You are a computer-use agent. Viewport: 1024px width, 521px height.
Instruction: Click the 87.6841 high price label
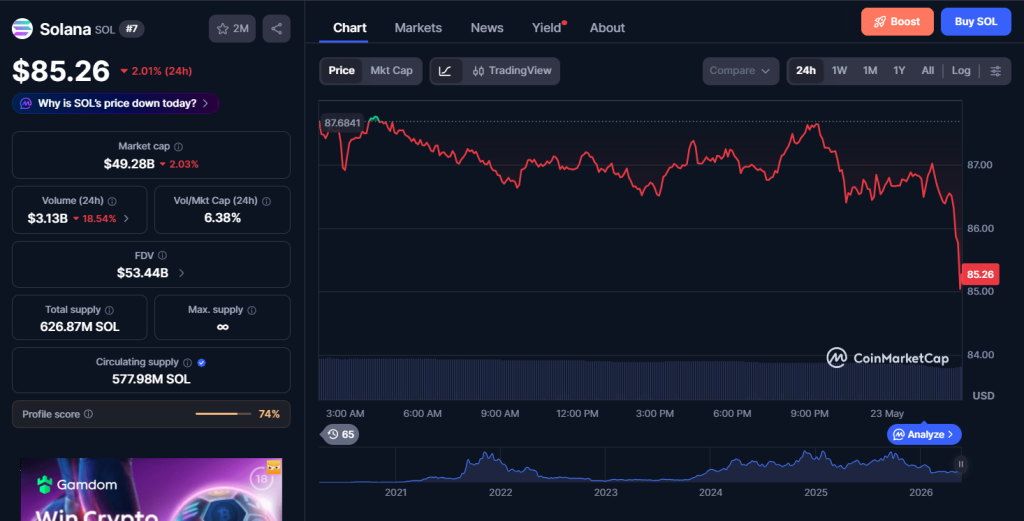342,123
